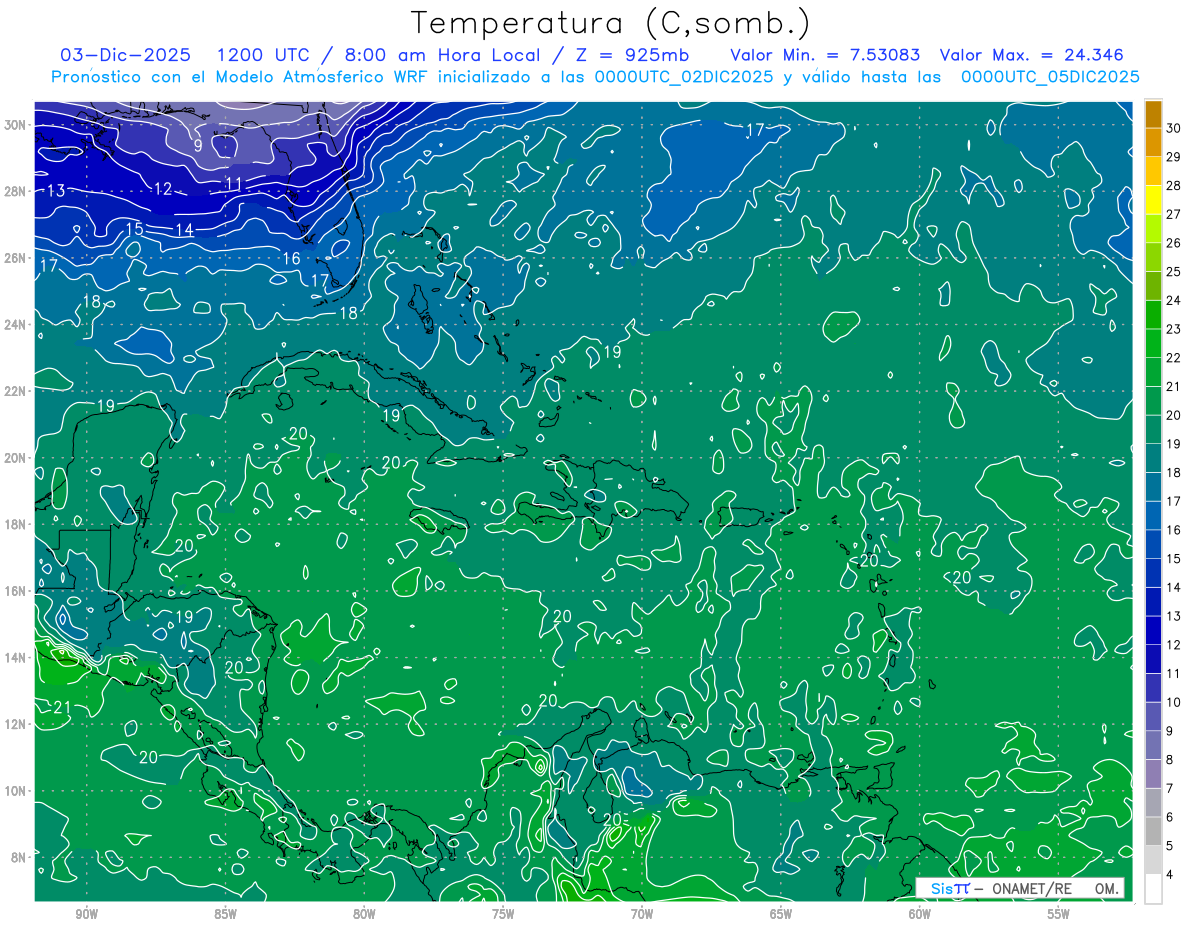
Task: Select the '03-Dic-2025' date text
Action: pyautogui.click(x=124, y=55)
